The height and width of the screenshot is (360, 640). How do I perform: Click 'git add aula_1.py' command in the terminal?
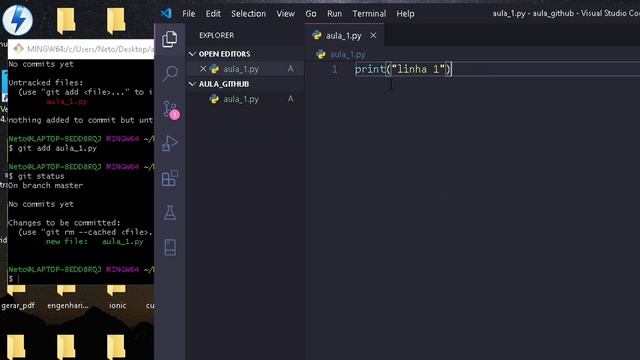click(57, 148)
